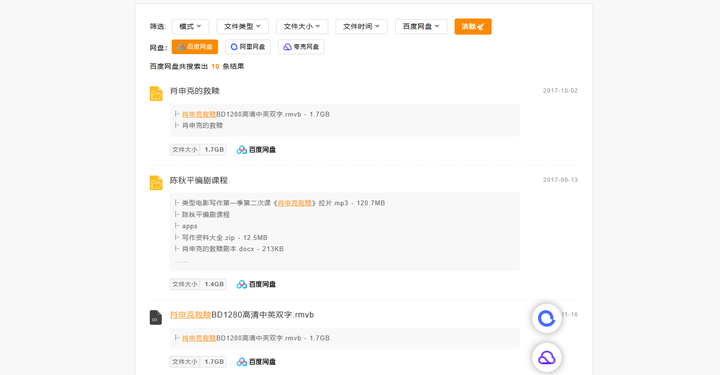Expand the 文件类型 filter dropdown
Viewport: 720px width, 375px height.
242,27
